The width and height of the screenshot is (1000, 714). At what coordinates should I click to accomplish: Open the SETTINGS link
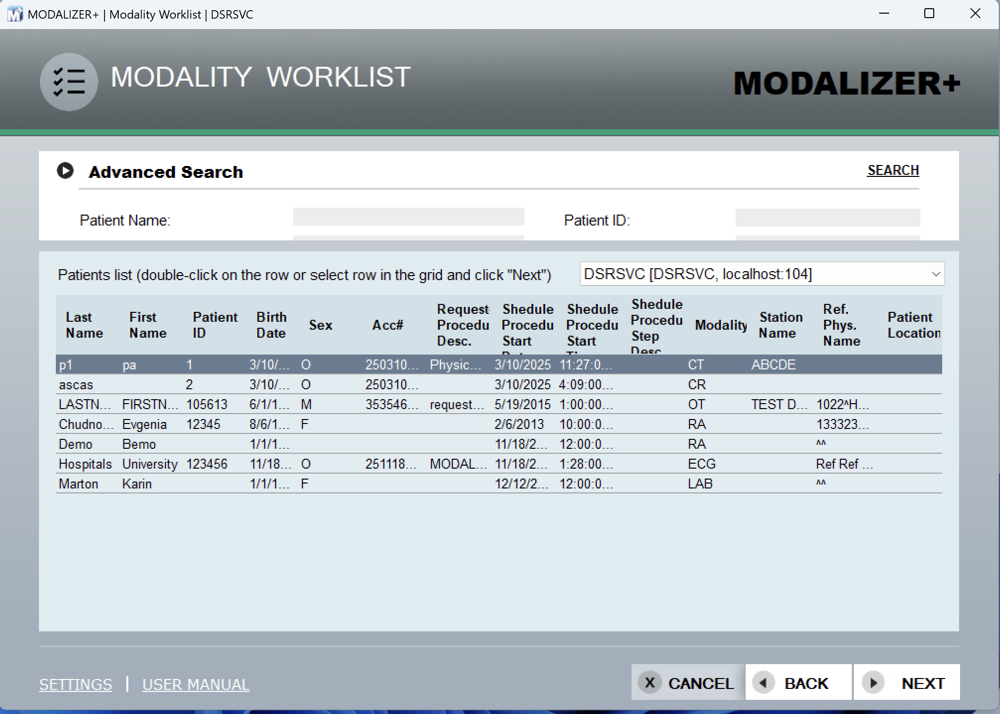(75, 685)
